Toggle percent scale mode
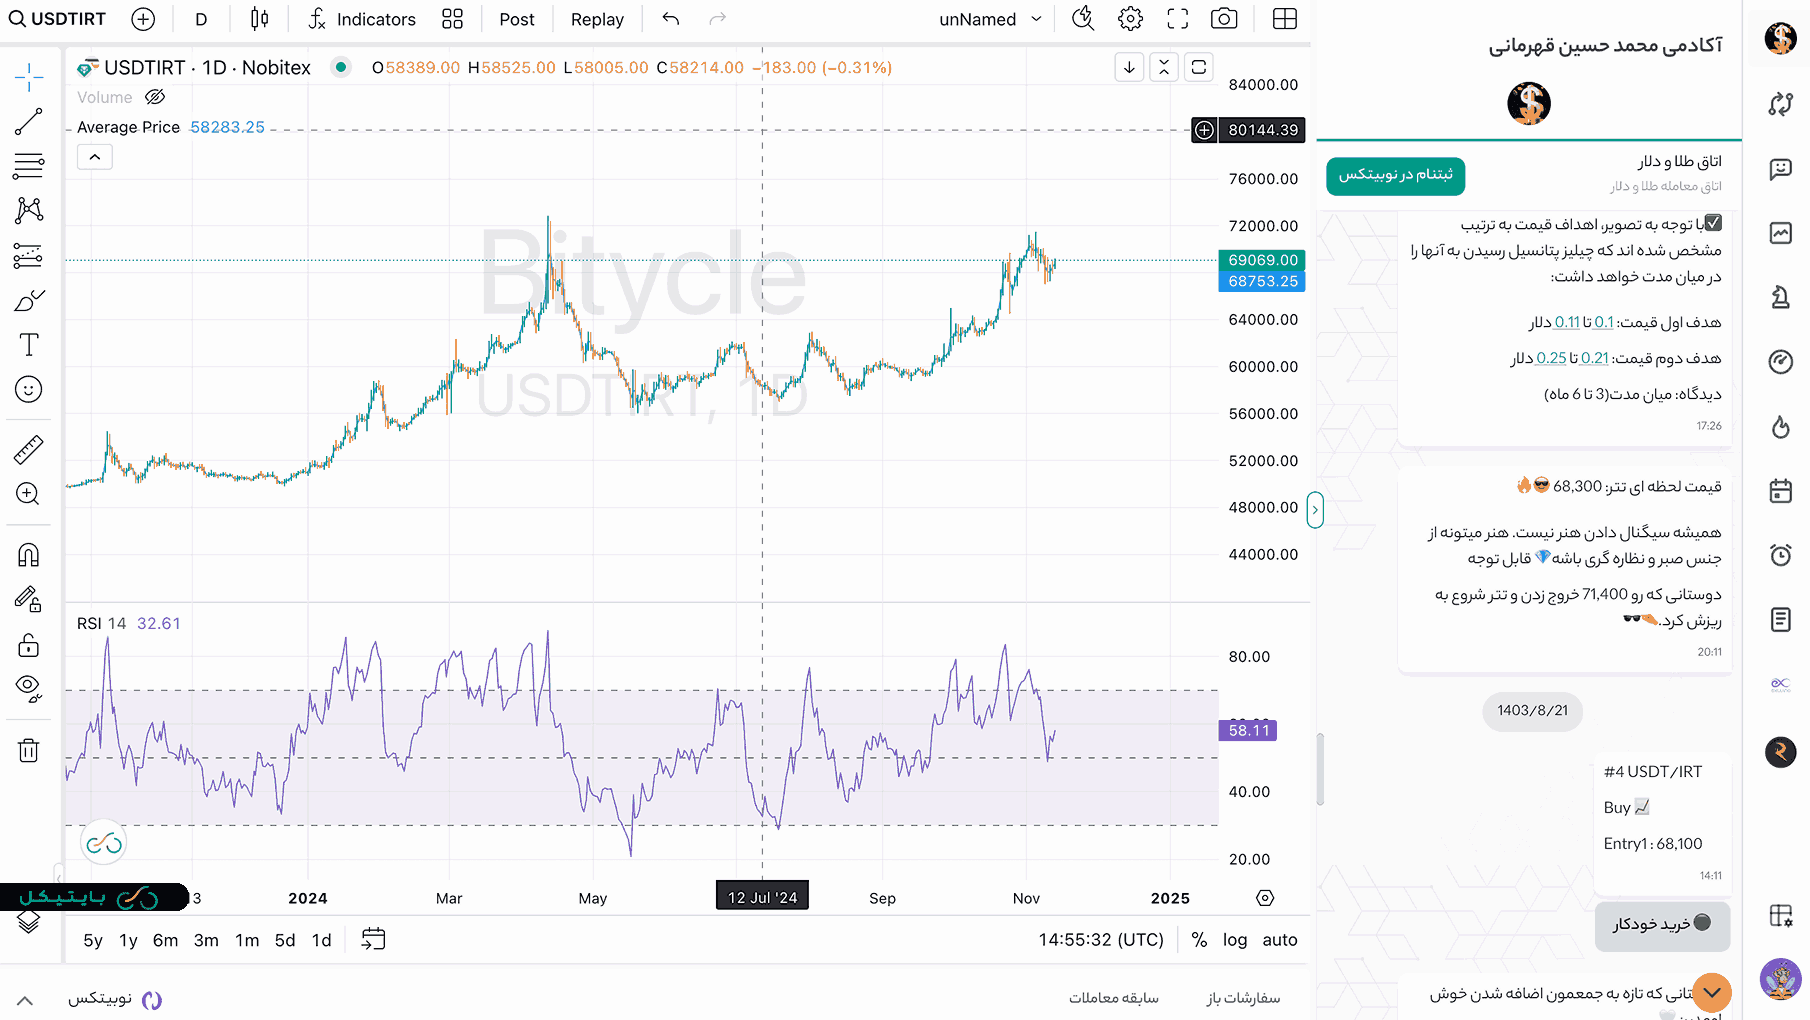Image resolution: width=1810 pixels, height=1020 pixels. point(1199,940)
